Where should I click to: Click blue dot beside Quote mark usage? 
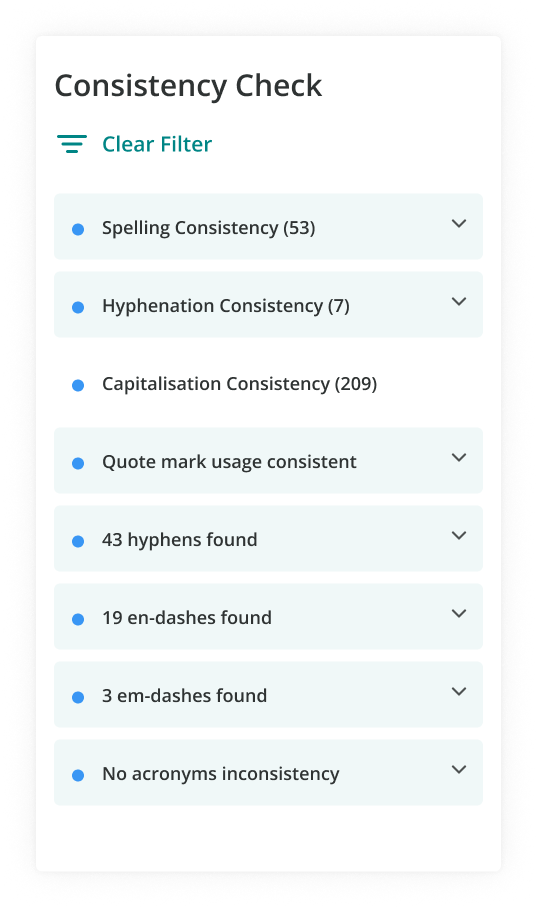[78, 463]
